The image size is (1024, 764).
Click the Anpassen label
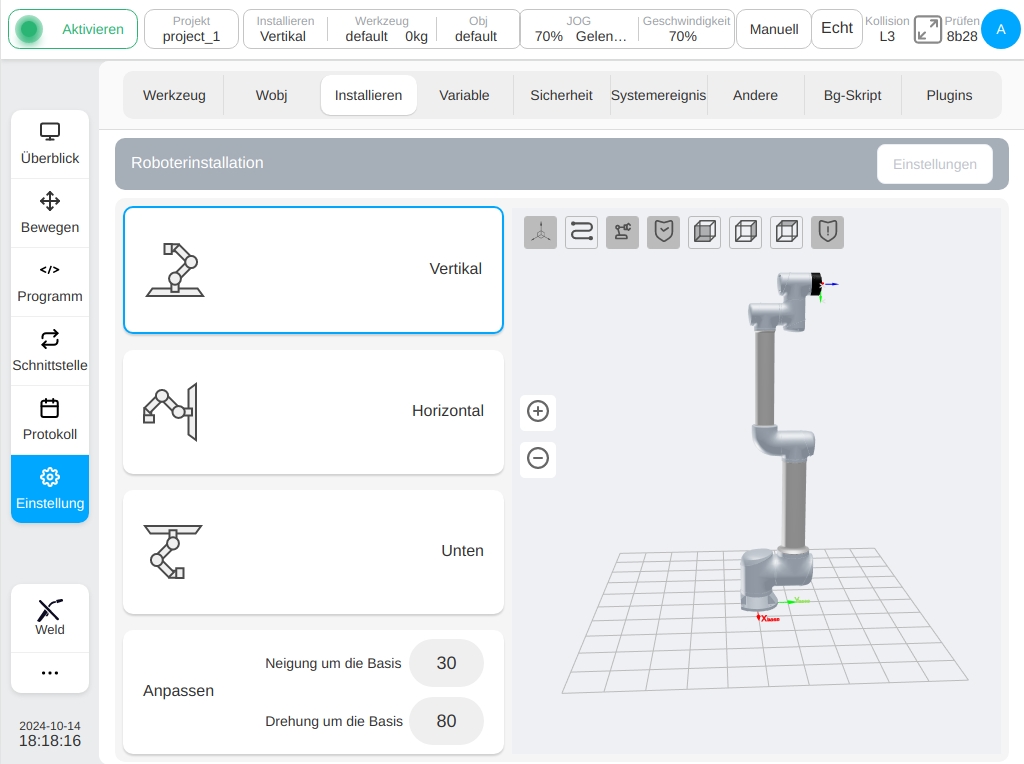[178, 691]
